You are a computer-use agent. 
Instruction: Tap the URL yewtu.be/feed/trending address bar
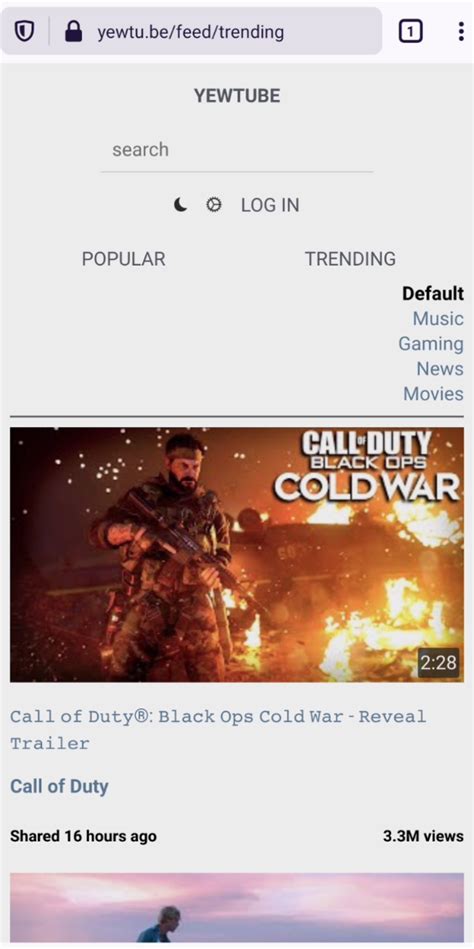(x=191, y=31)
